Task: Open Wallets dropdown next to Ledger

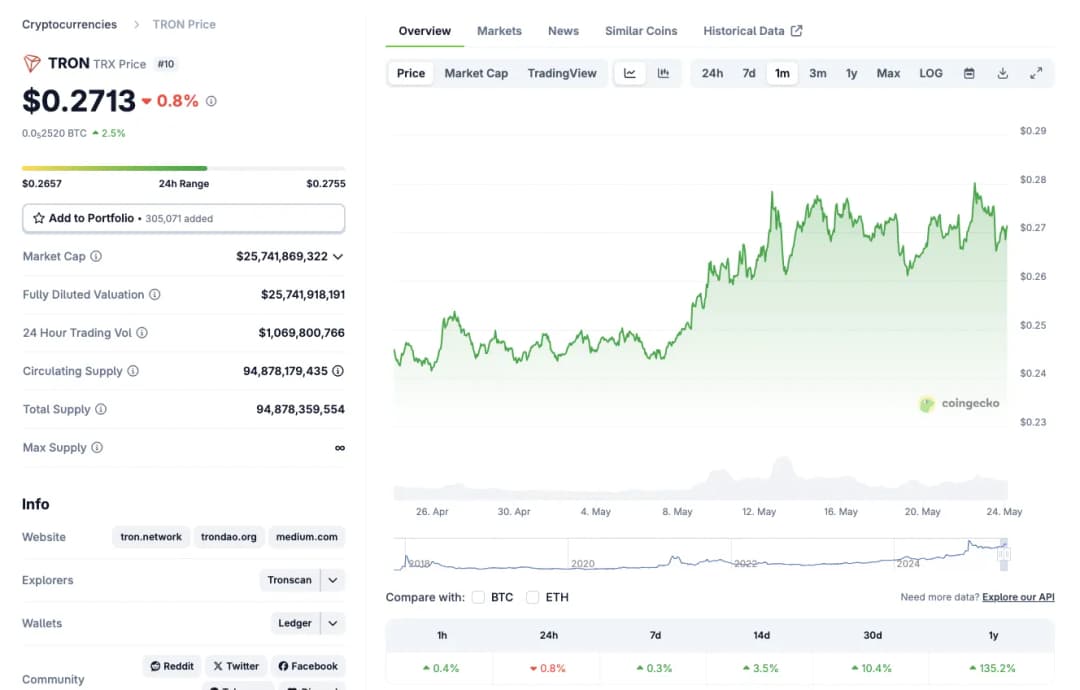Action: tap(333, 623)
